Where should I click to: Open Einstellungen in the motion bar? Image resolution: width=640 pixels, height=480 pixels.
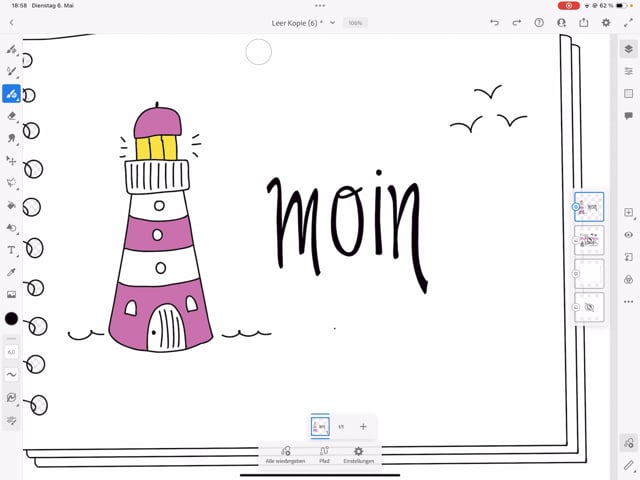tap(358, 455)
